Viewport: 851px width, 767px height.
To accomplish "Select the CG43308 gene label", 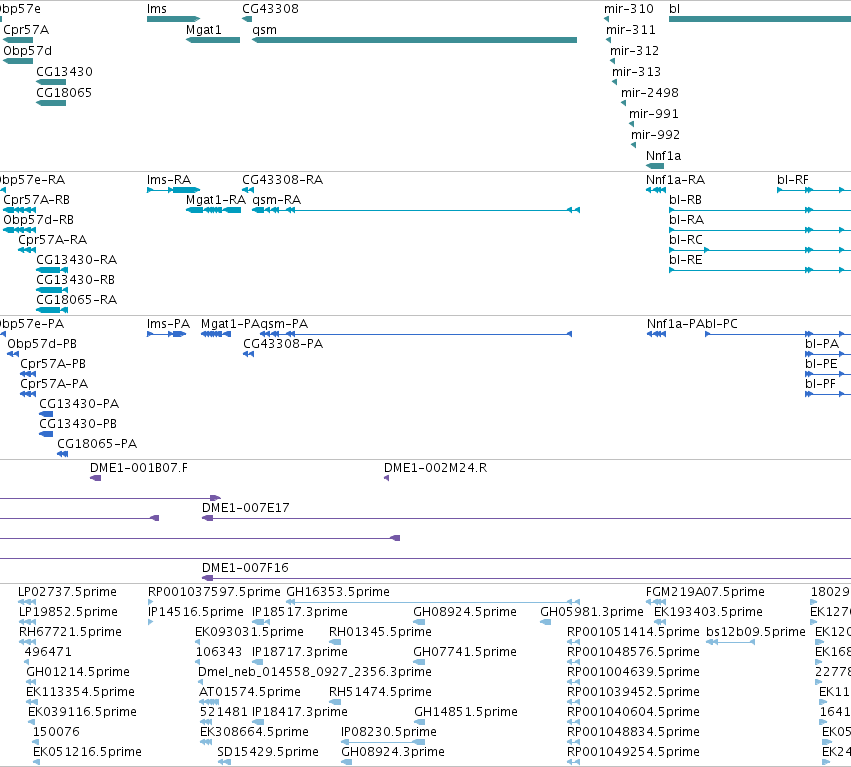I will (x=270, y=9).
